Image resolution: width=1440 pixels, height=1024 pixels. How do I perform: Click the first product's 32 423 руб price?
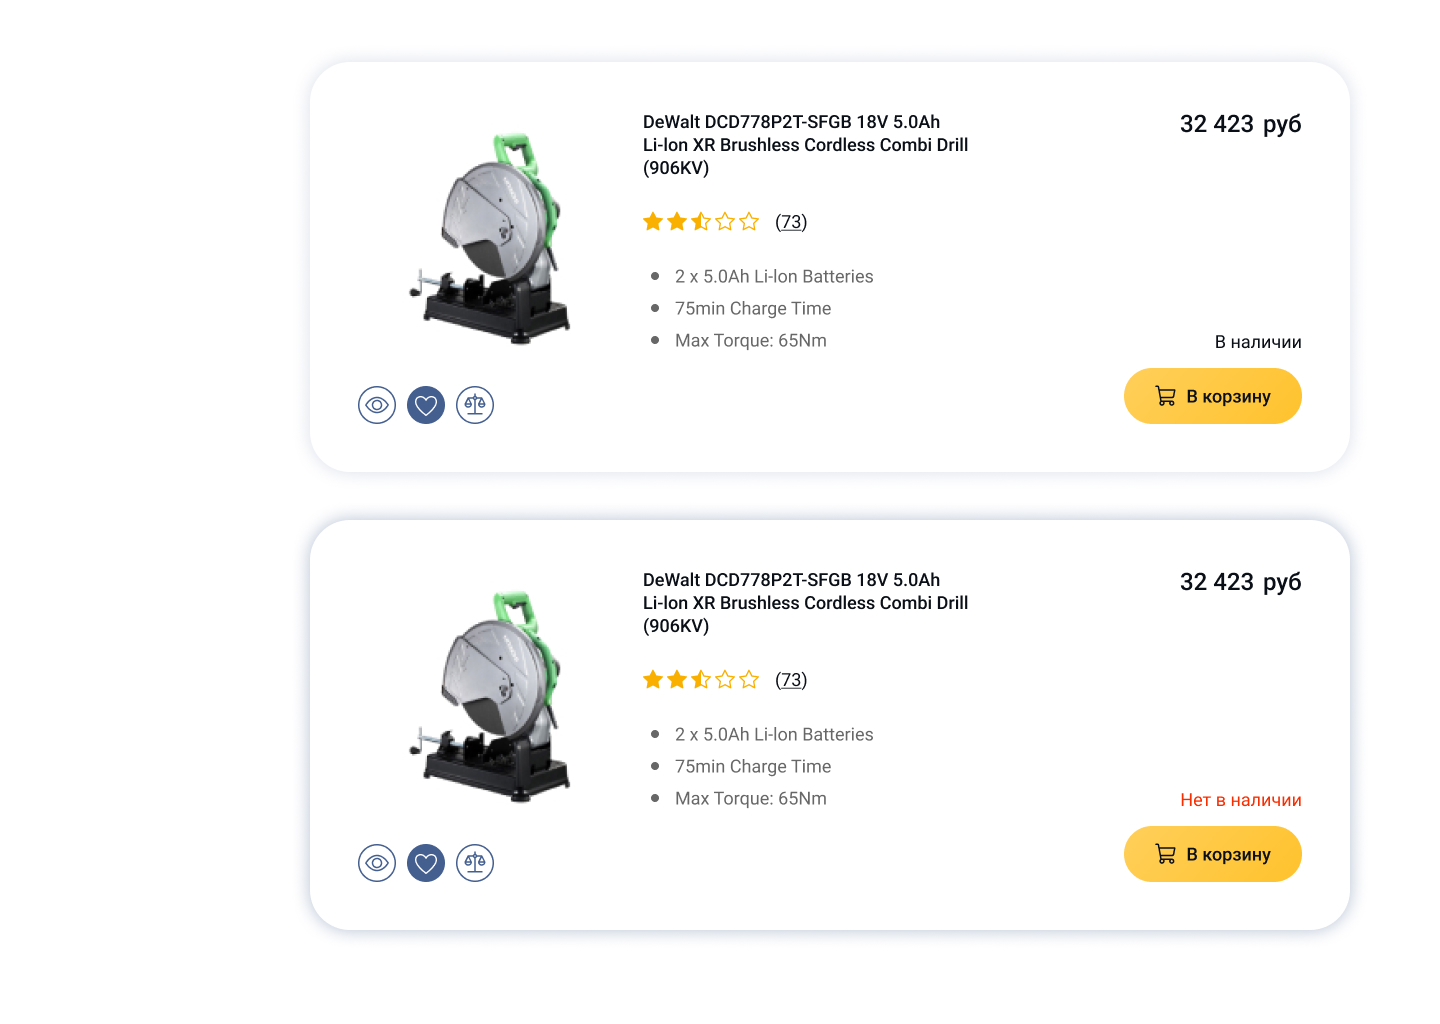point(1240,124)
